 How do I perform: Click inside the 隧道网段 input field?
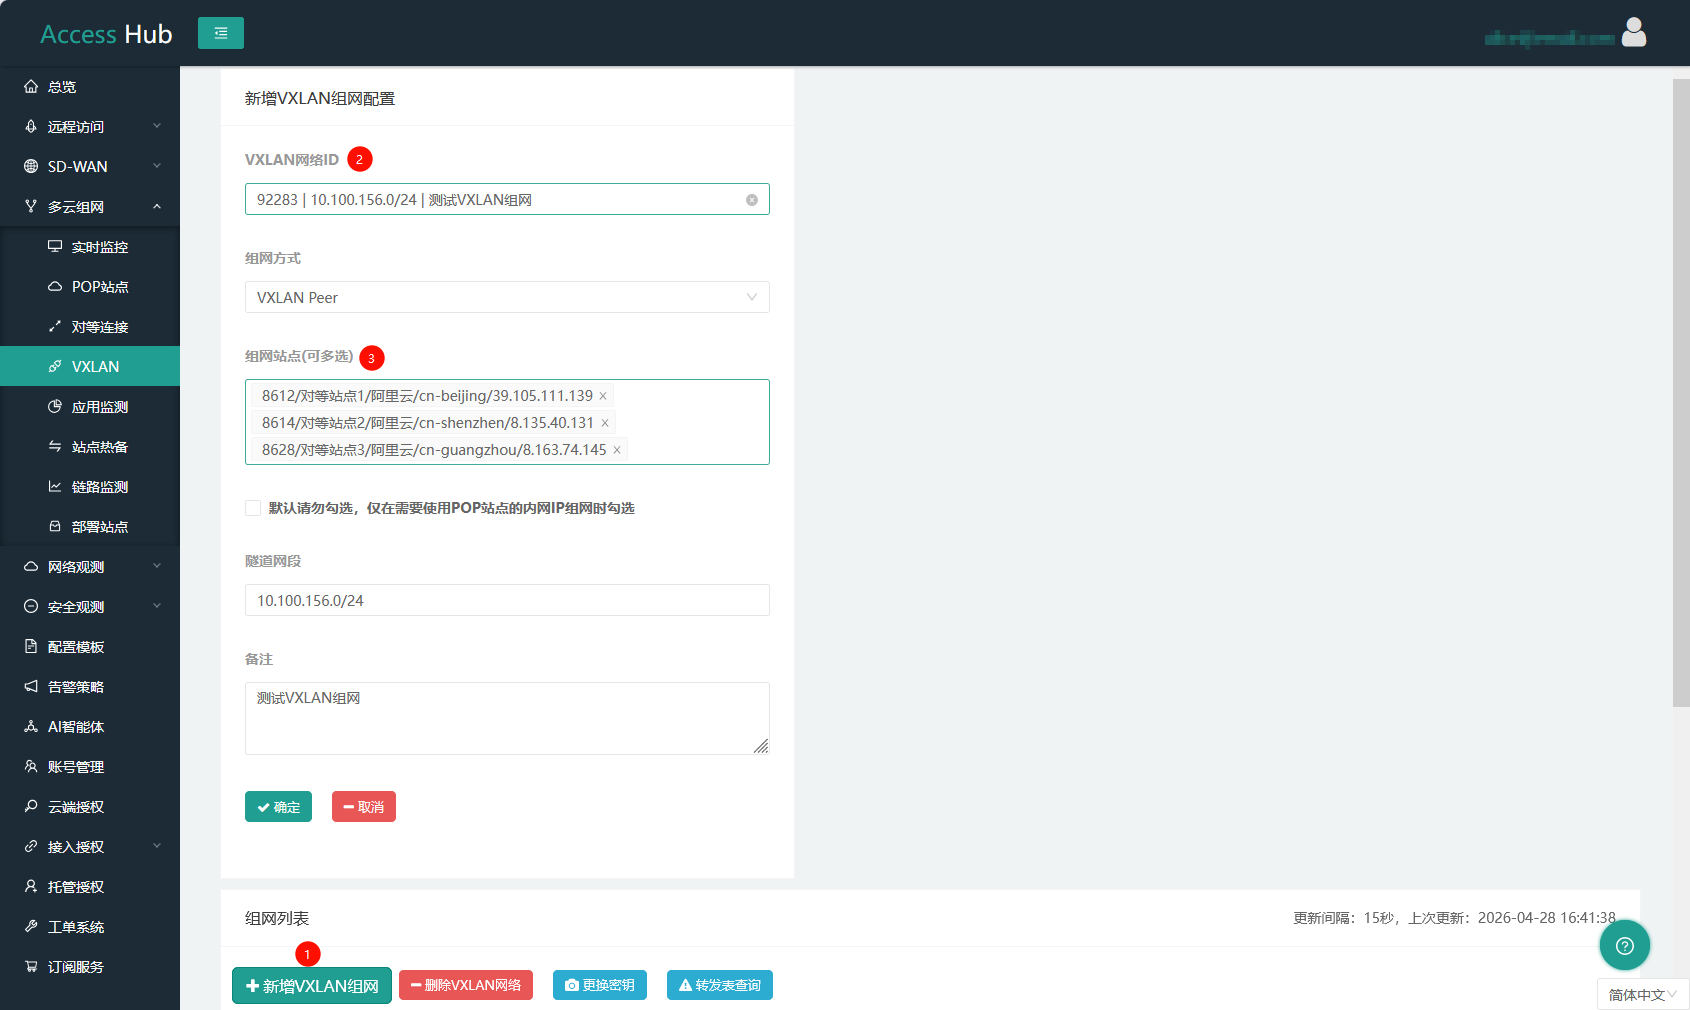pos(507,600)
